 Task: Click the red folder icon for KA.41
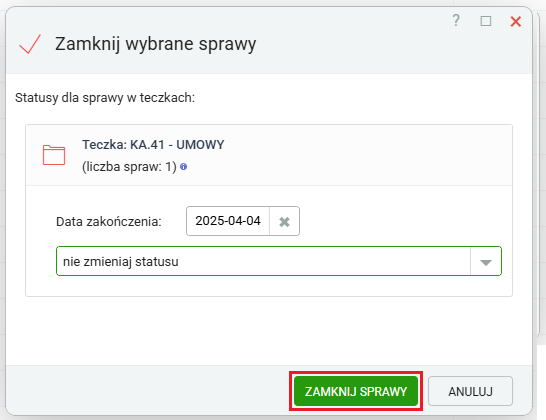click(54, 155)
